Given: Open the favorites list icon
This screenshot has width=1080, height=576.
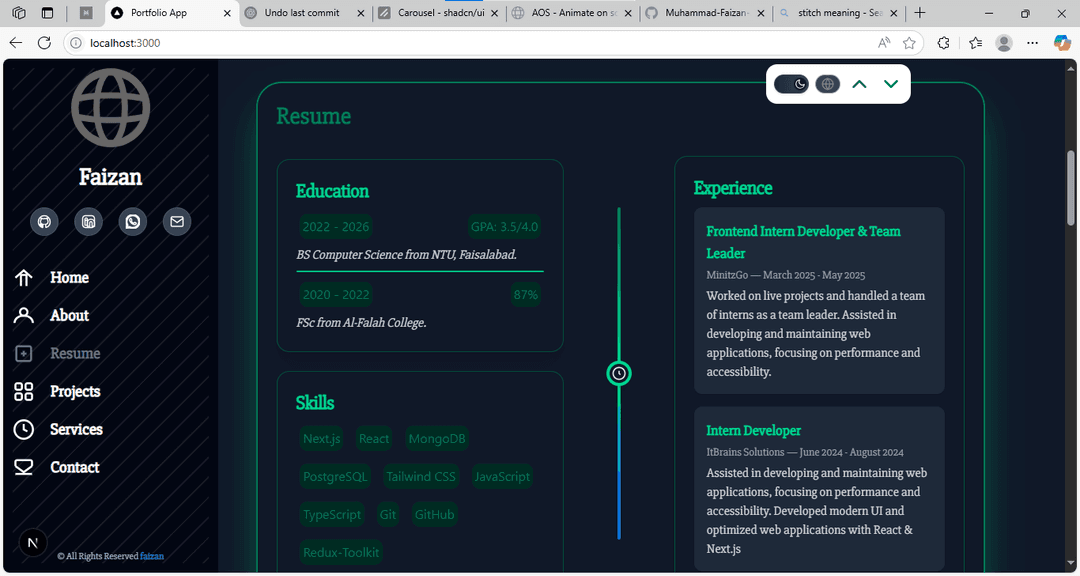Looking at the screenshot, I should [975, 43].
